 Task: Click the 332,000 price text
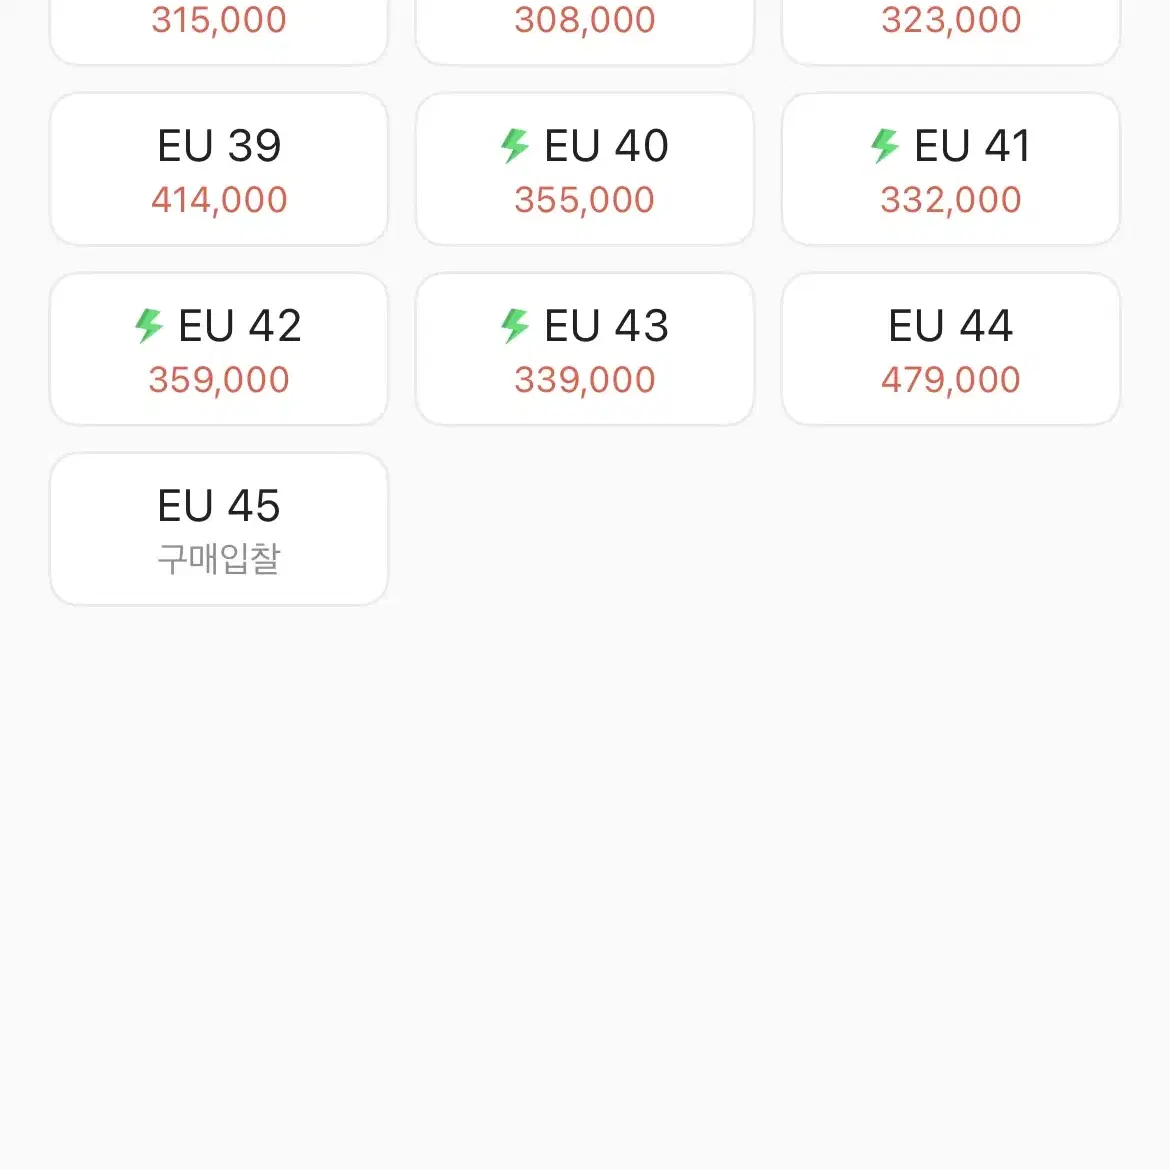pos(951,200)
